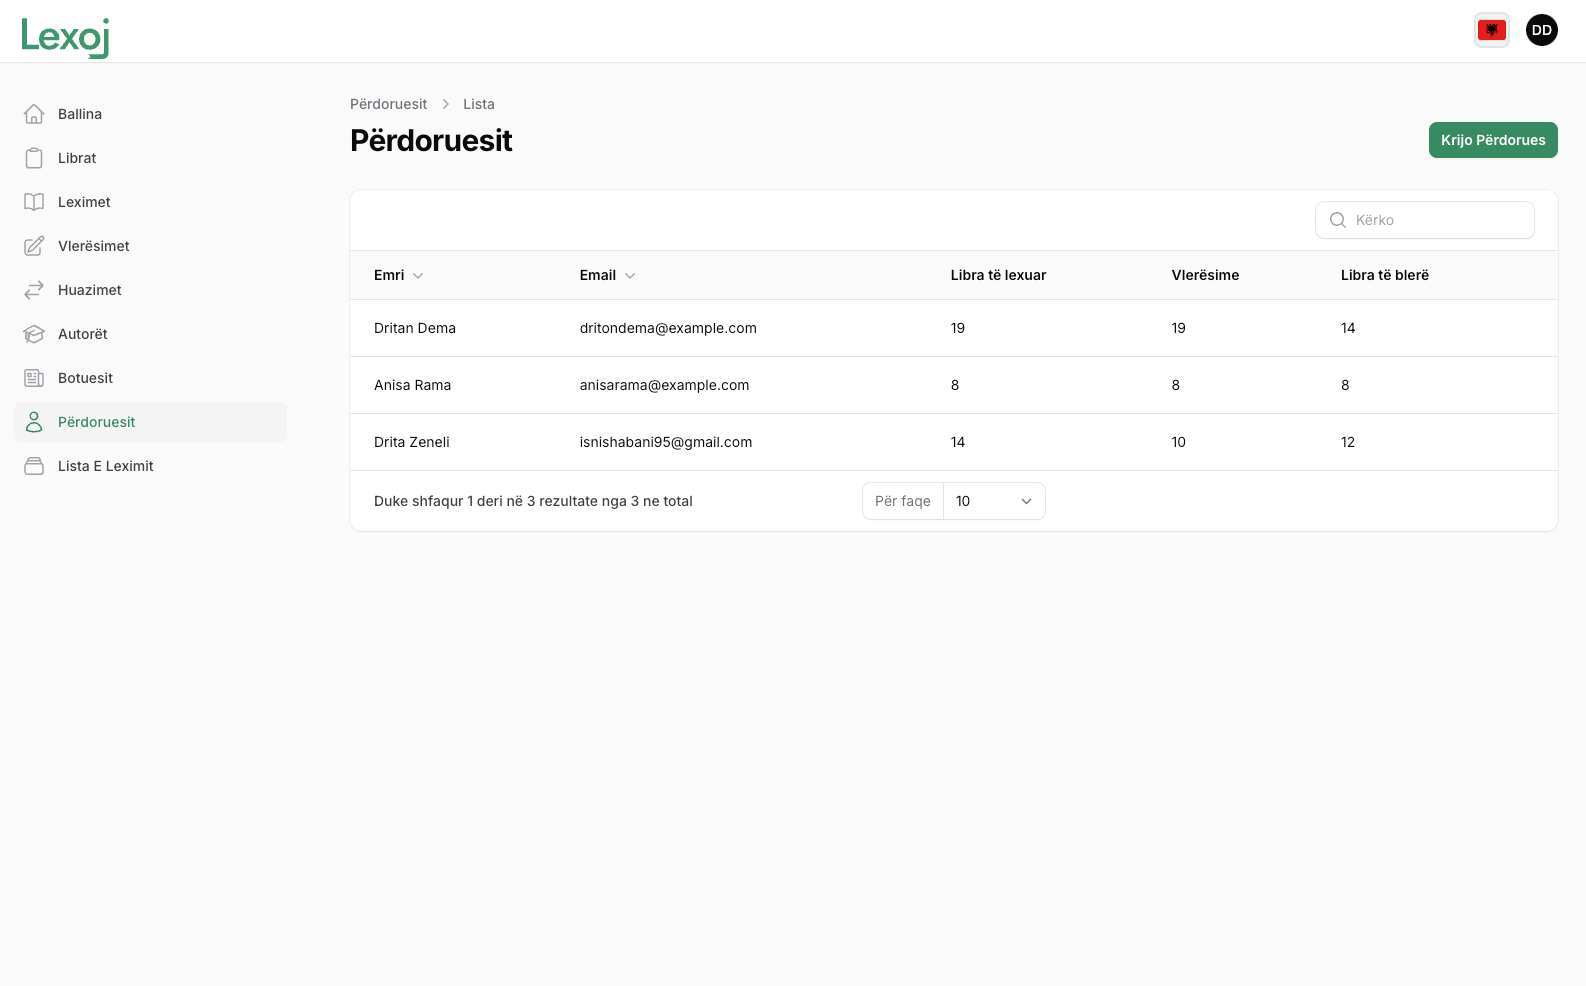This screenshot has height=986, width=1586.
Task: Open Përdoruesit in the sidebar
Action: coord(97,422)
